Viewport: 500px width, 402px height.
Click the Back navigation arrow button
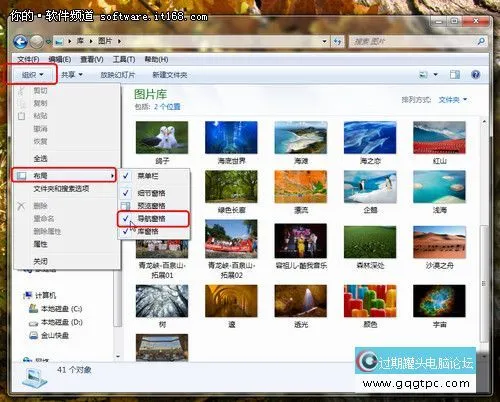20,42
